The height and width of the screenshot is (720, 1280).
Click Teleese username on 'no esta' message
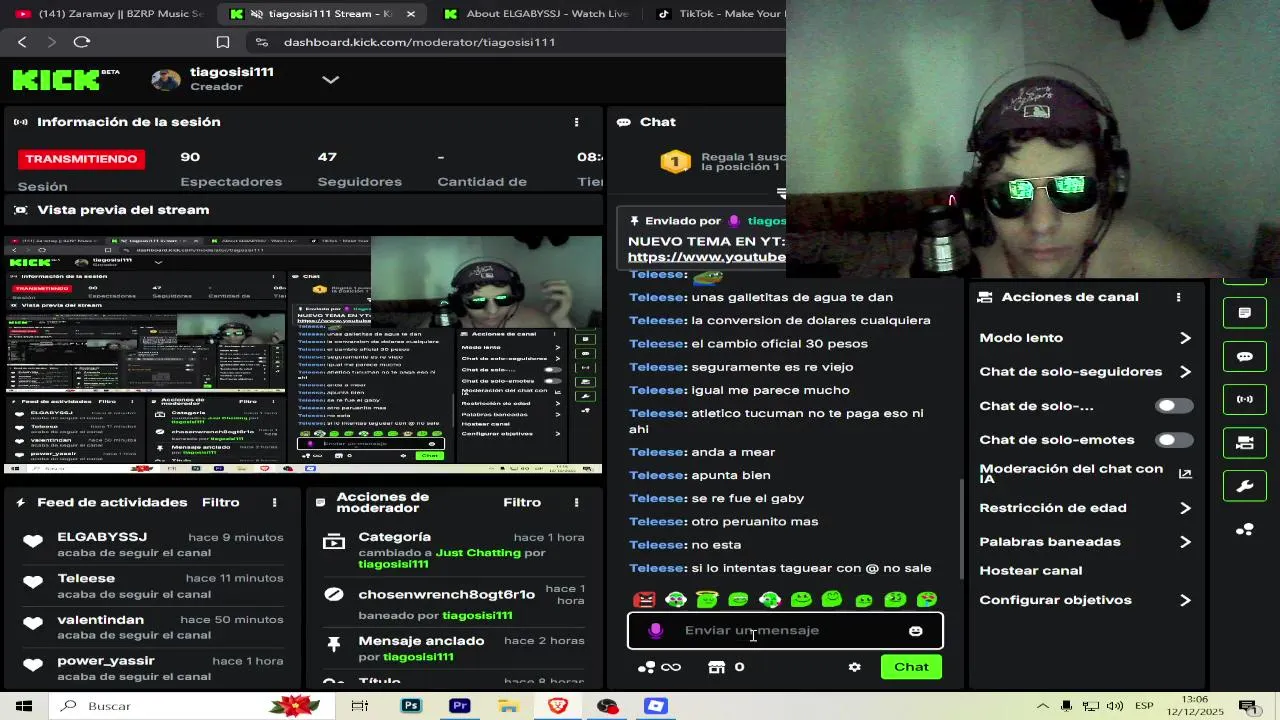point(656,545)
